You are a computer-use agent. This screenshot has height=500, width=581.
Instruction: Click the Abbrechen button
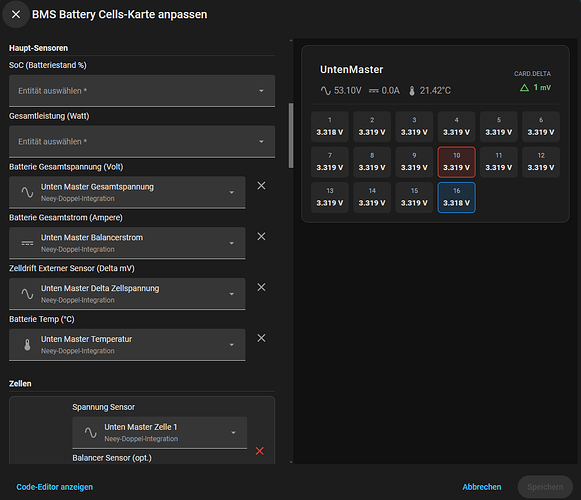[482, 487]
